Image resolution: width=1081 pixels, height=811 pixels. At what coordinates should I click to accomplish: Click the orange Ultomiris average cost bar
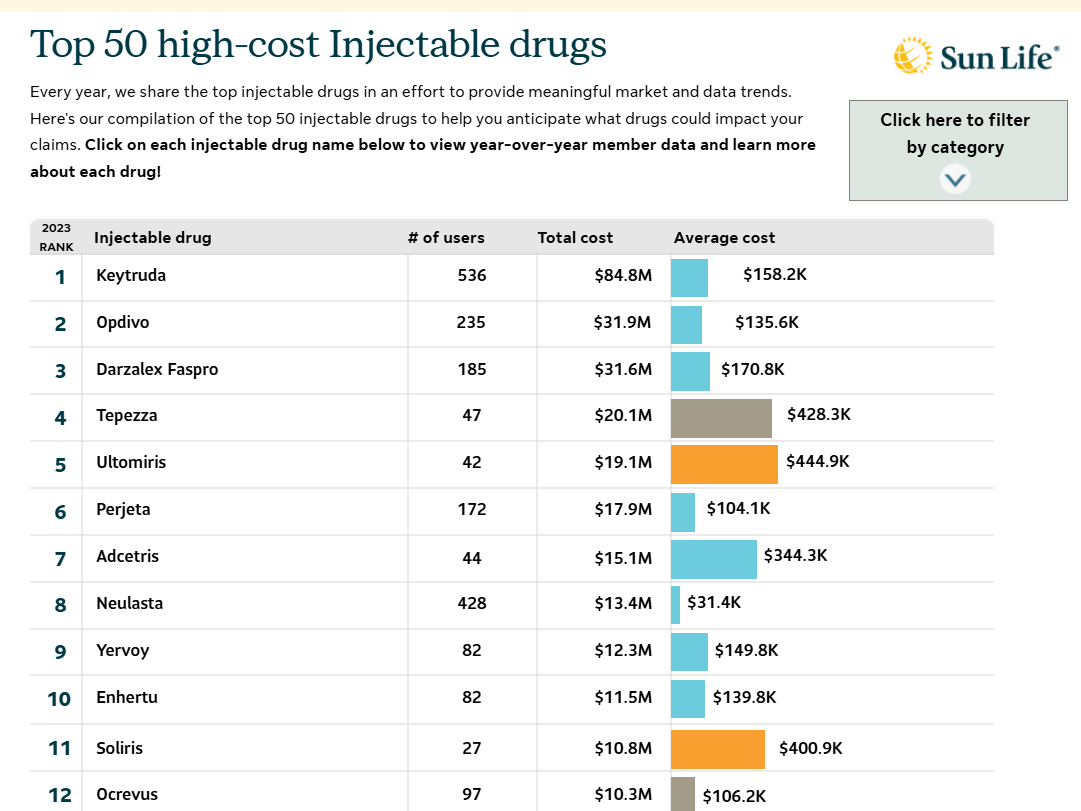click(x=724, y=464)
